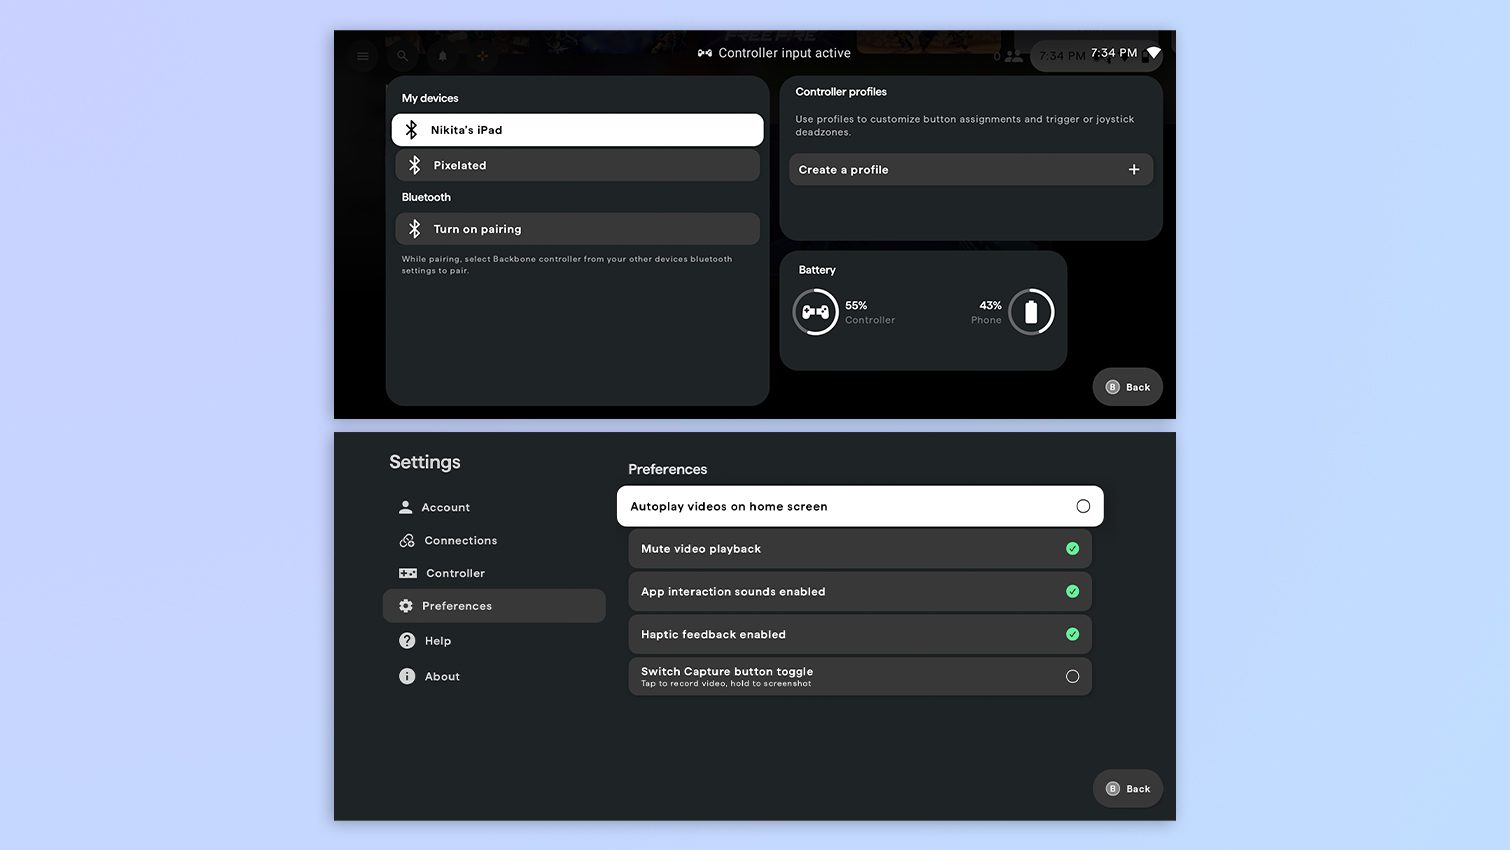This screenshot has width=1510, height=850.
Task: Click Turn on pairing
Action: (577, 228)
